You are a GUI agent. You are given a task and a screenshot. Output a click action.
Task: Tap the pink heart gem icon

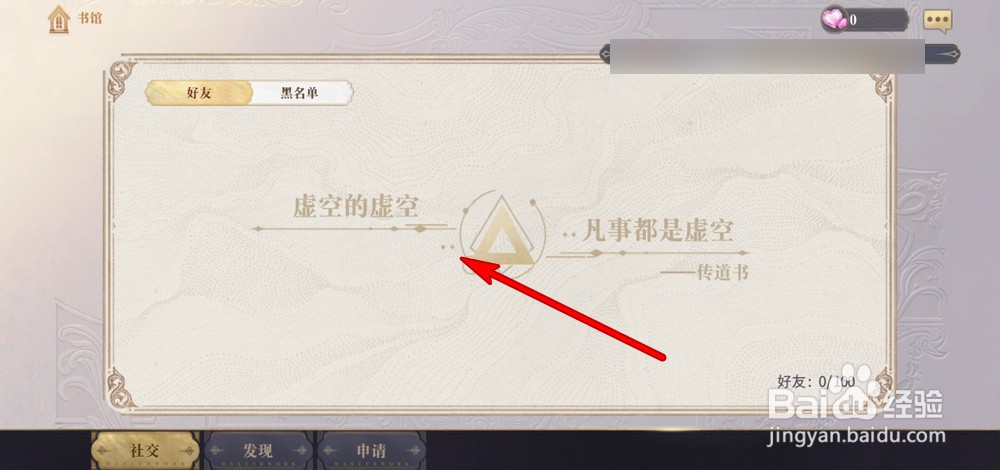click(x=834, y=20)
